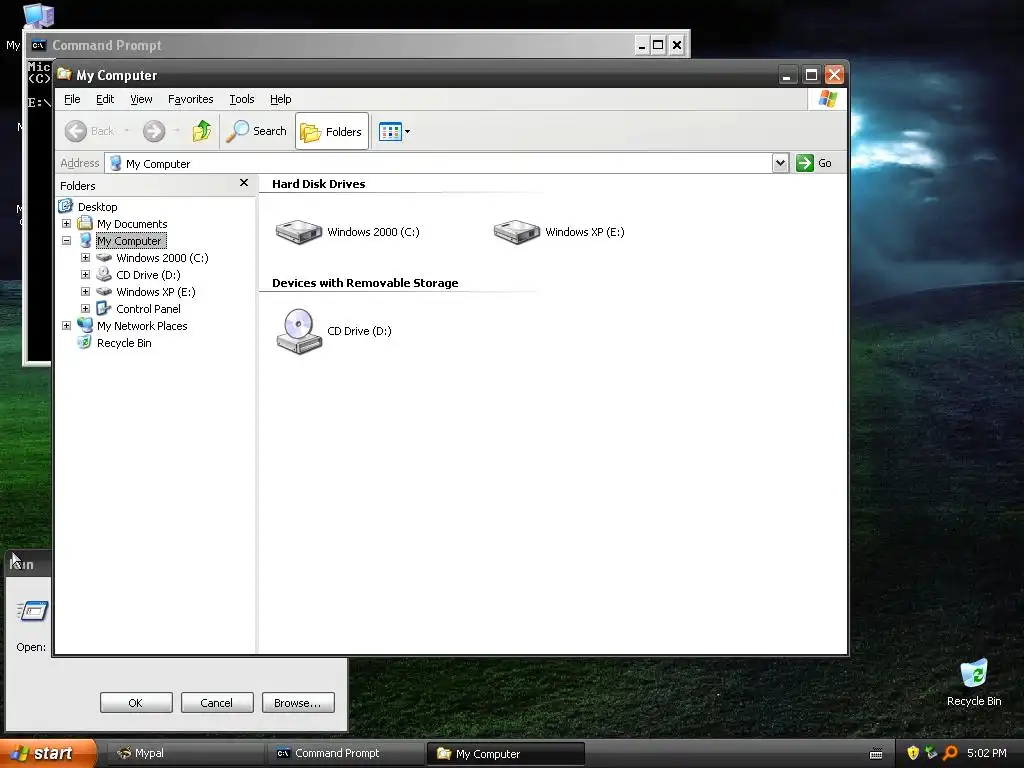
Task: Open the Search pane
Action: tap(257, 131)
